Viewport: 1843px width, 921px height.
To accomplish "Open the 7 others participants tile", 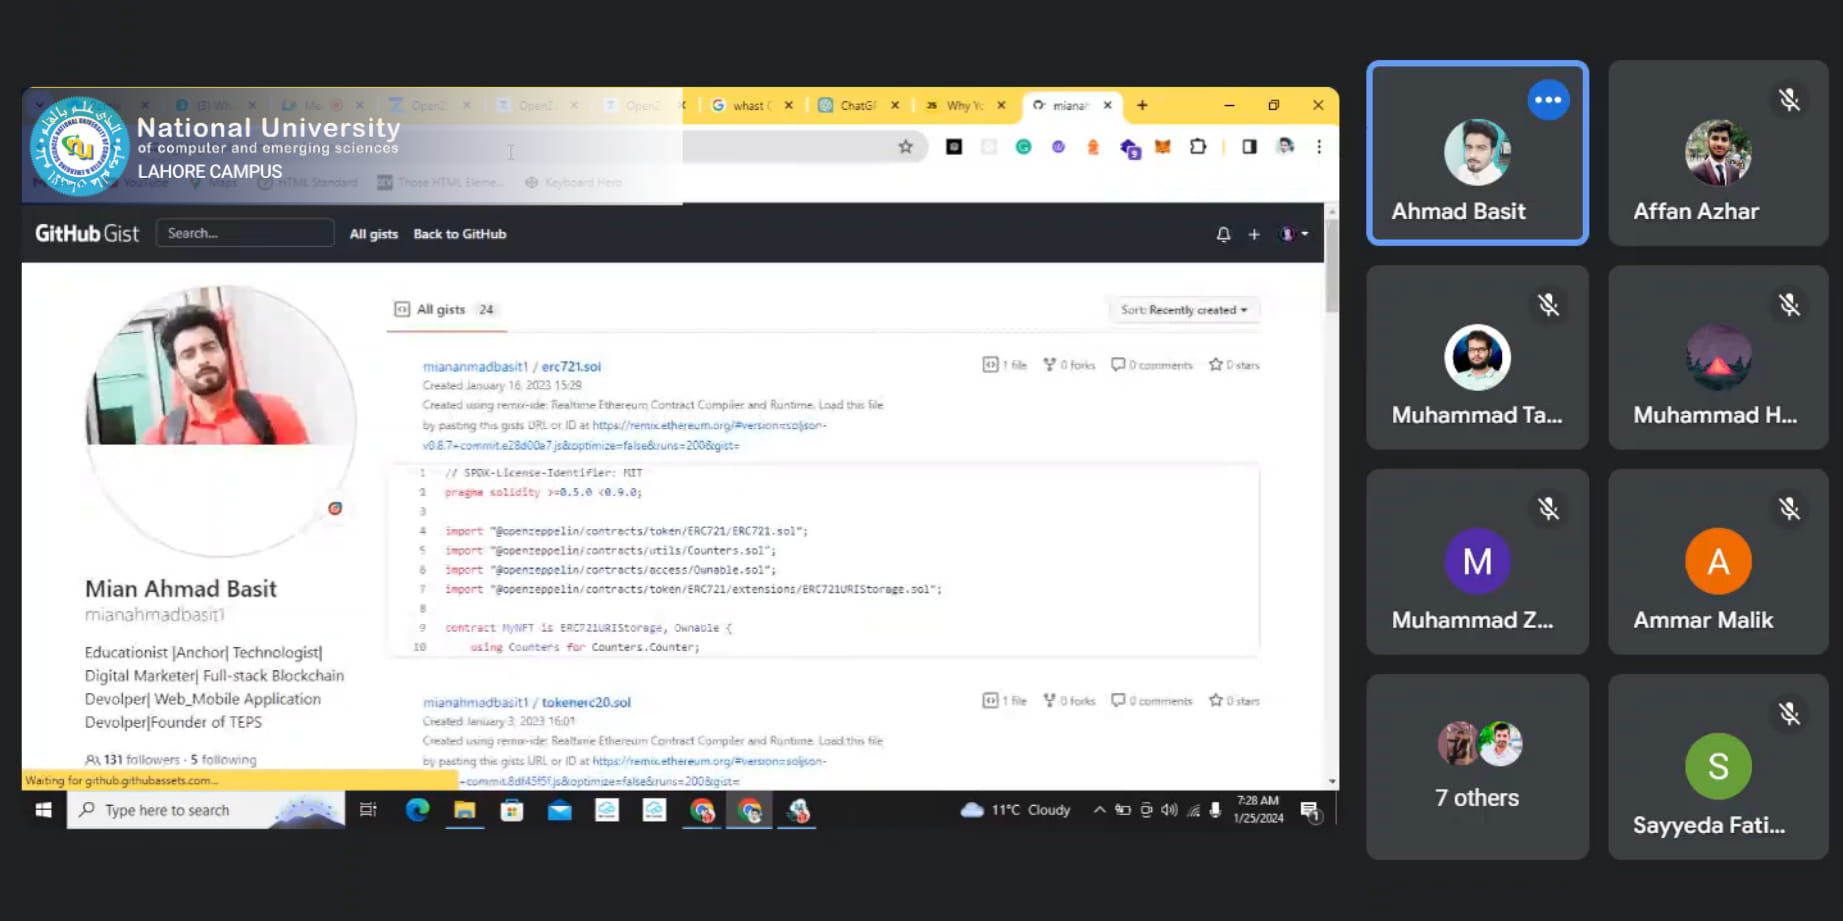I will [x=1477, y=766].
